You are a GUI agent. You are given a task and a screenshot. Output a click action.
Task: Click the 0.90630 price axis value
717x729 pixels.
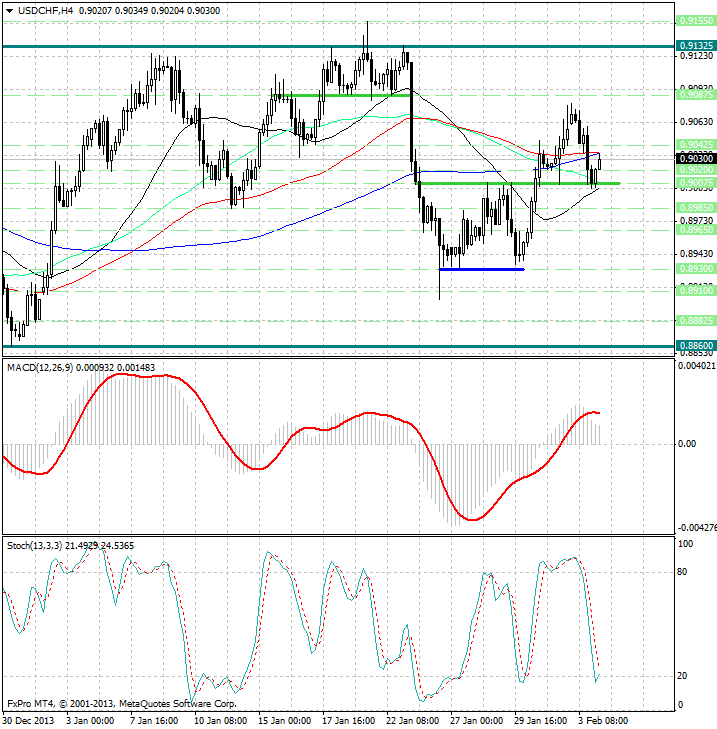click(x=696, y=122)
